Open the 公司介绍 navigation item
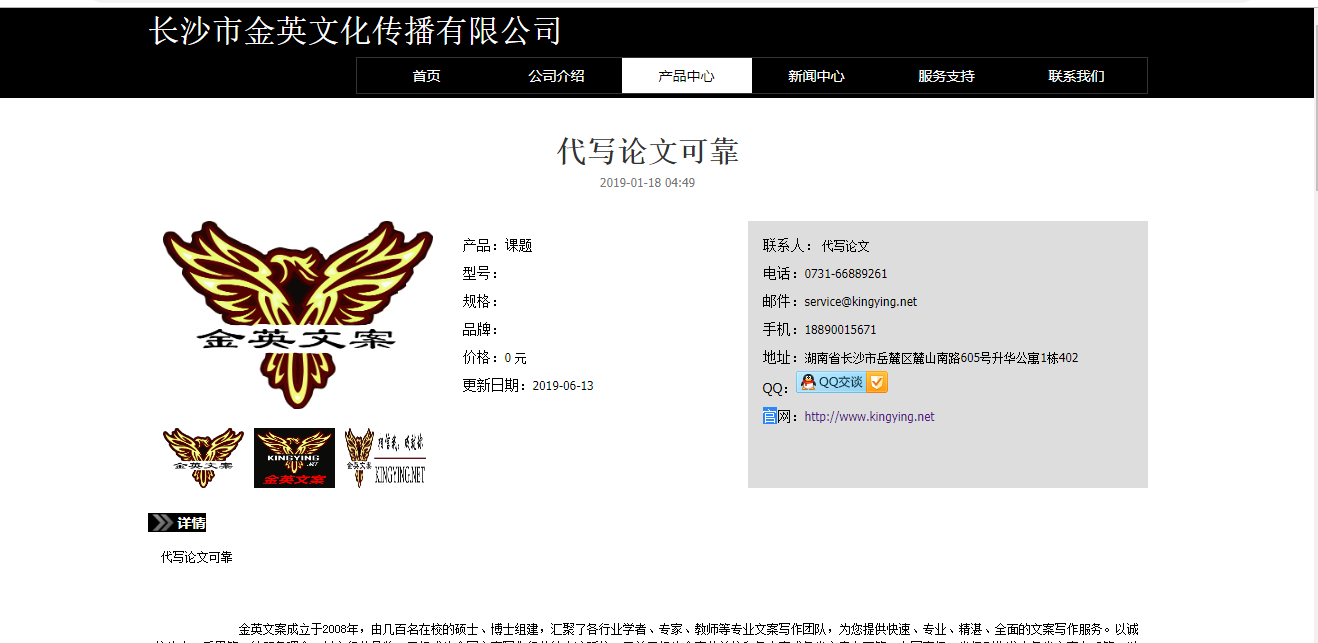 [556, 76]
